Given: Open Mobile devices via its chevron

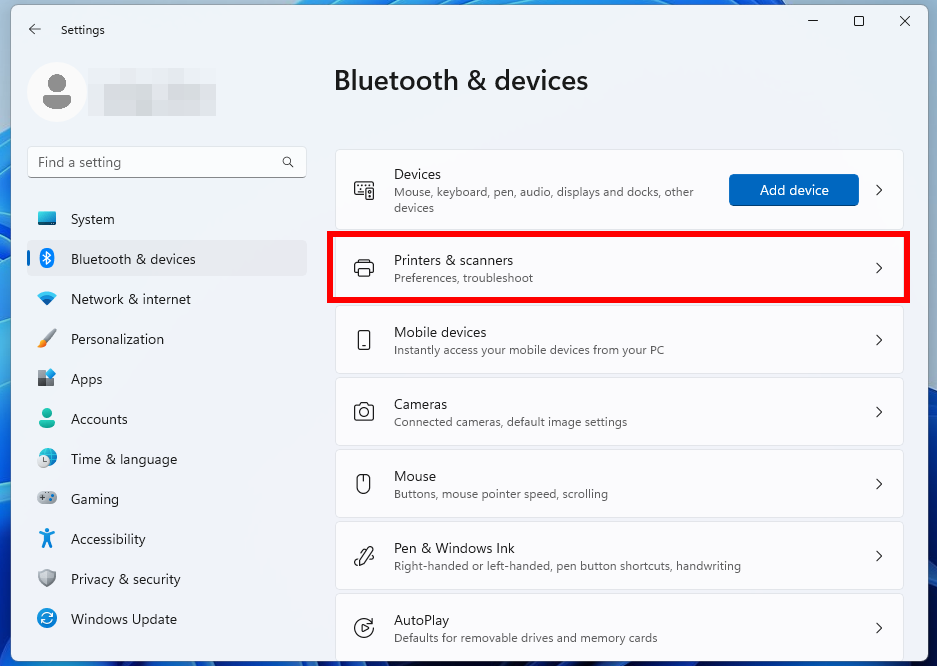Looking at the screenshot, I should coord(879,340).
